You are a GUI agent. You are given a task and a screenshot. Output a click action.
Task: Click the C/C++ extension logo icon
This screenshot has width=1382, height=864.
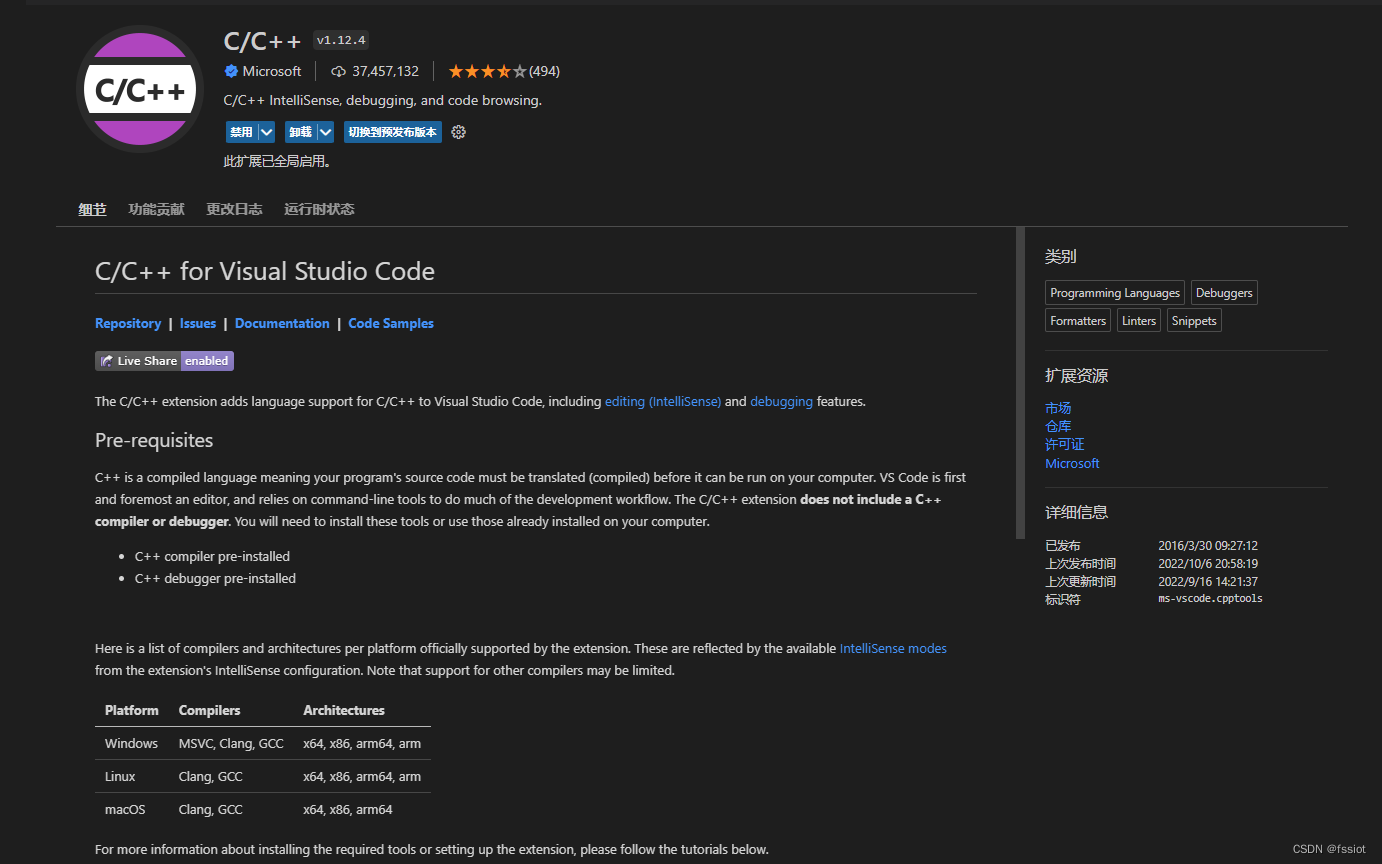coord(140,90)
